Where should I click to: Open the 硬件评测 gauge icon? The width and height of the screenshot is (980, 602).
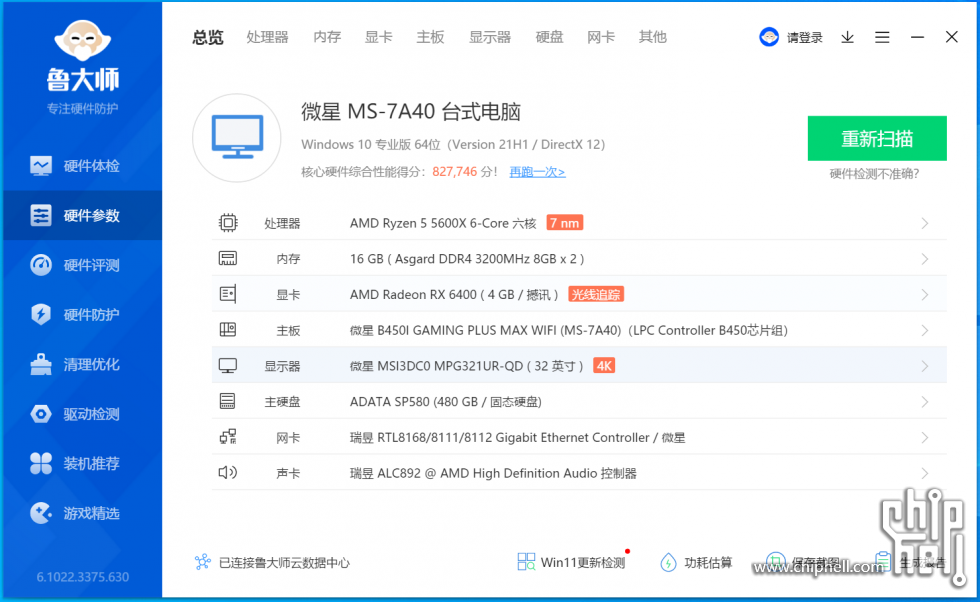pos(41,265)
